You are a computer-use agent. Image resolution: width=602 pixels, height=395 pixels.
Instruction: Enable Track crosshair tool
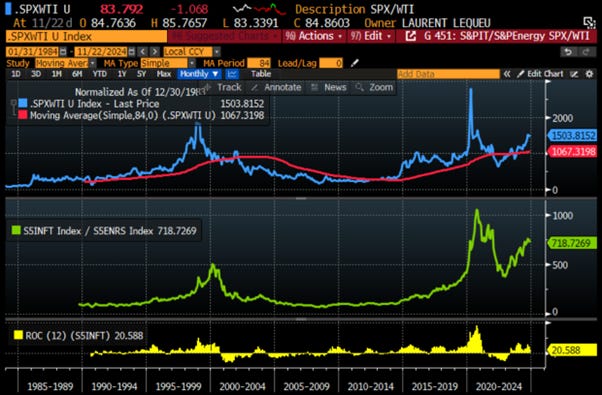(x=225, y=88)
